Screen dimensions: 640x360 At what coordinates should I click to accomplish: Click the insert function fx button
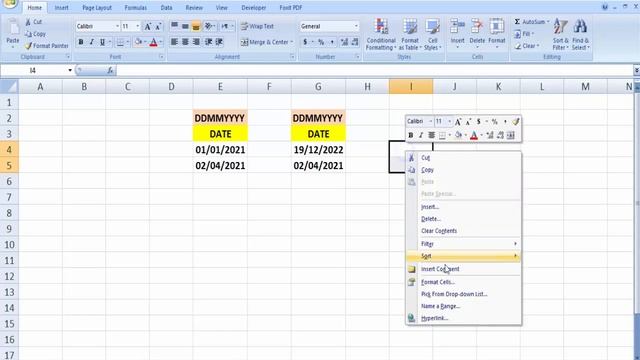pos(110,71)
